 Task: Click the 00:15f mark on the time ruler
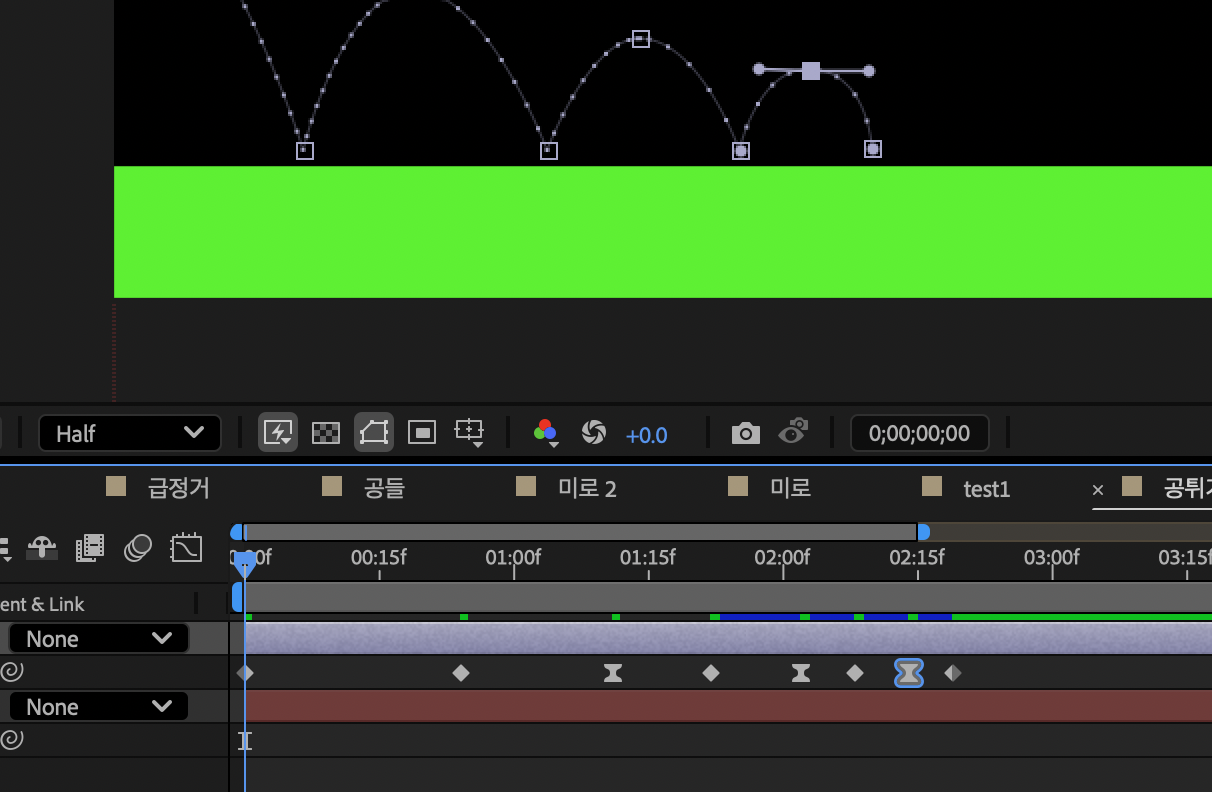[379, 558]
